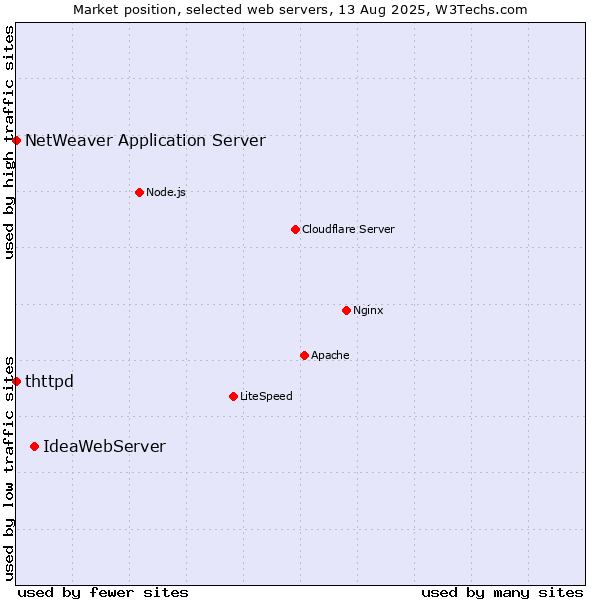Click the LiteSpeed label text

[x=266, y=396]
